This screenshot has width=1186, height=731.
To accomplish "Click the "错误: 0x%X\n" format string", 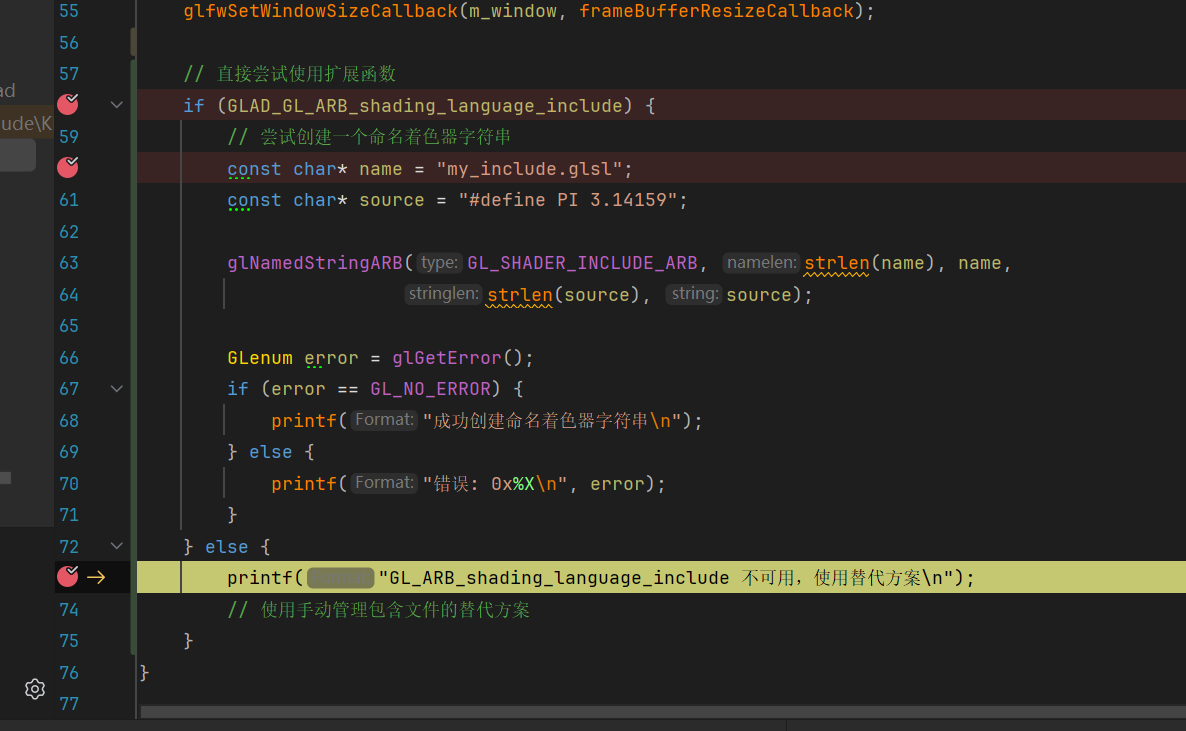I will point(495,484).
